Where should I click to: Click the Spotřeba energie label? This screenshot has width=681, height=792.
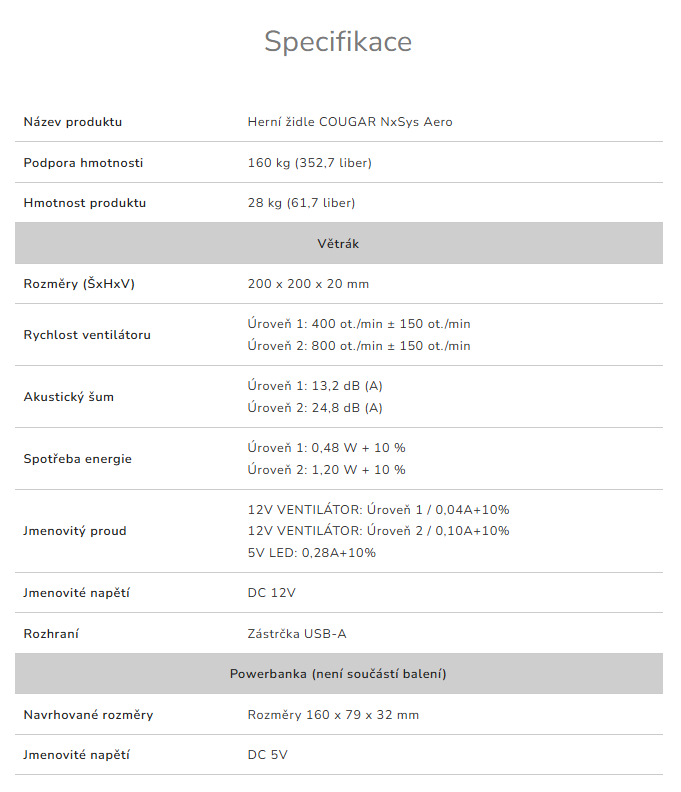click(78, 459)
